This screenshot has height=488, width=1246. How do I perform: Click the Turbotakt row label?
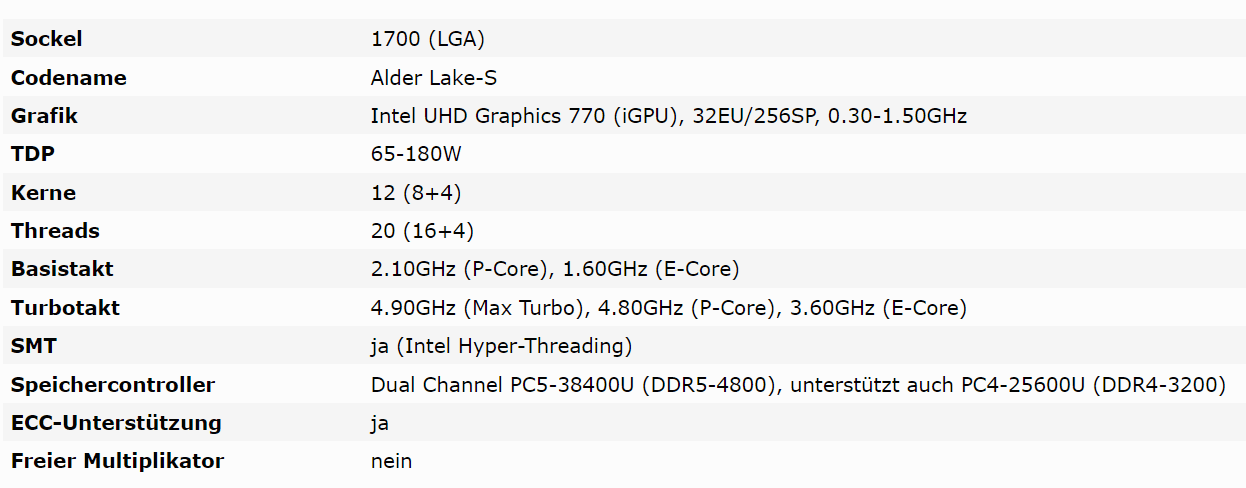[65, 308]
